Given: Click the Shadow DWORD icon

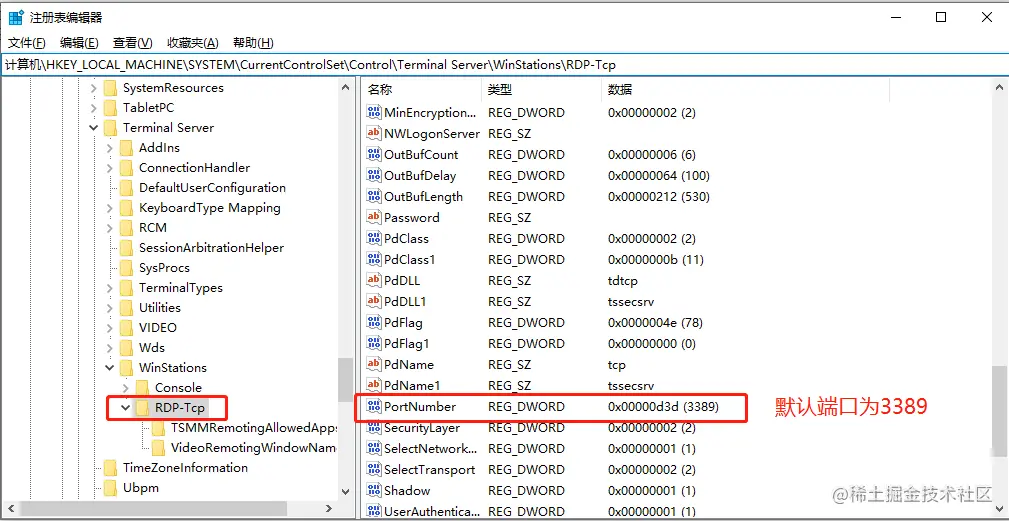Looking at the screenshot, I should pyautogui.click(x=374, y=491).
